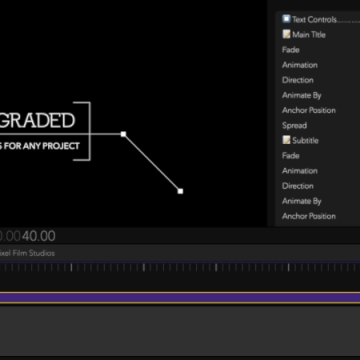Click the Main Title pencil icon
Viewport: 360px width, 360px height.
[286, 34]
